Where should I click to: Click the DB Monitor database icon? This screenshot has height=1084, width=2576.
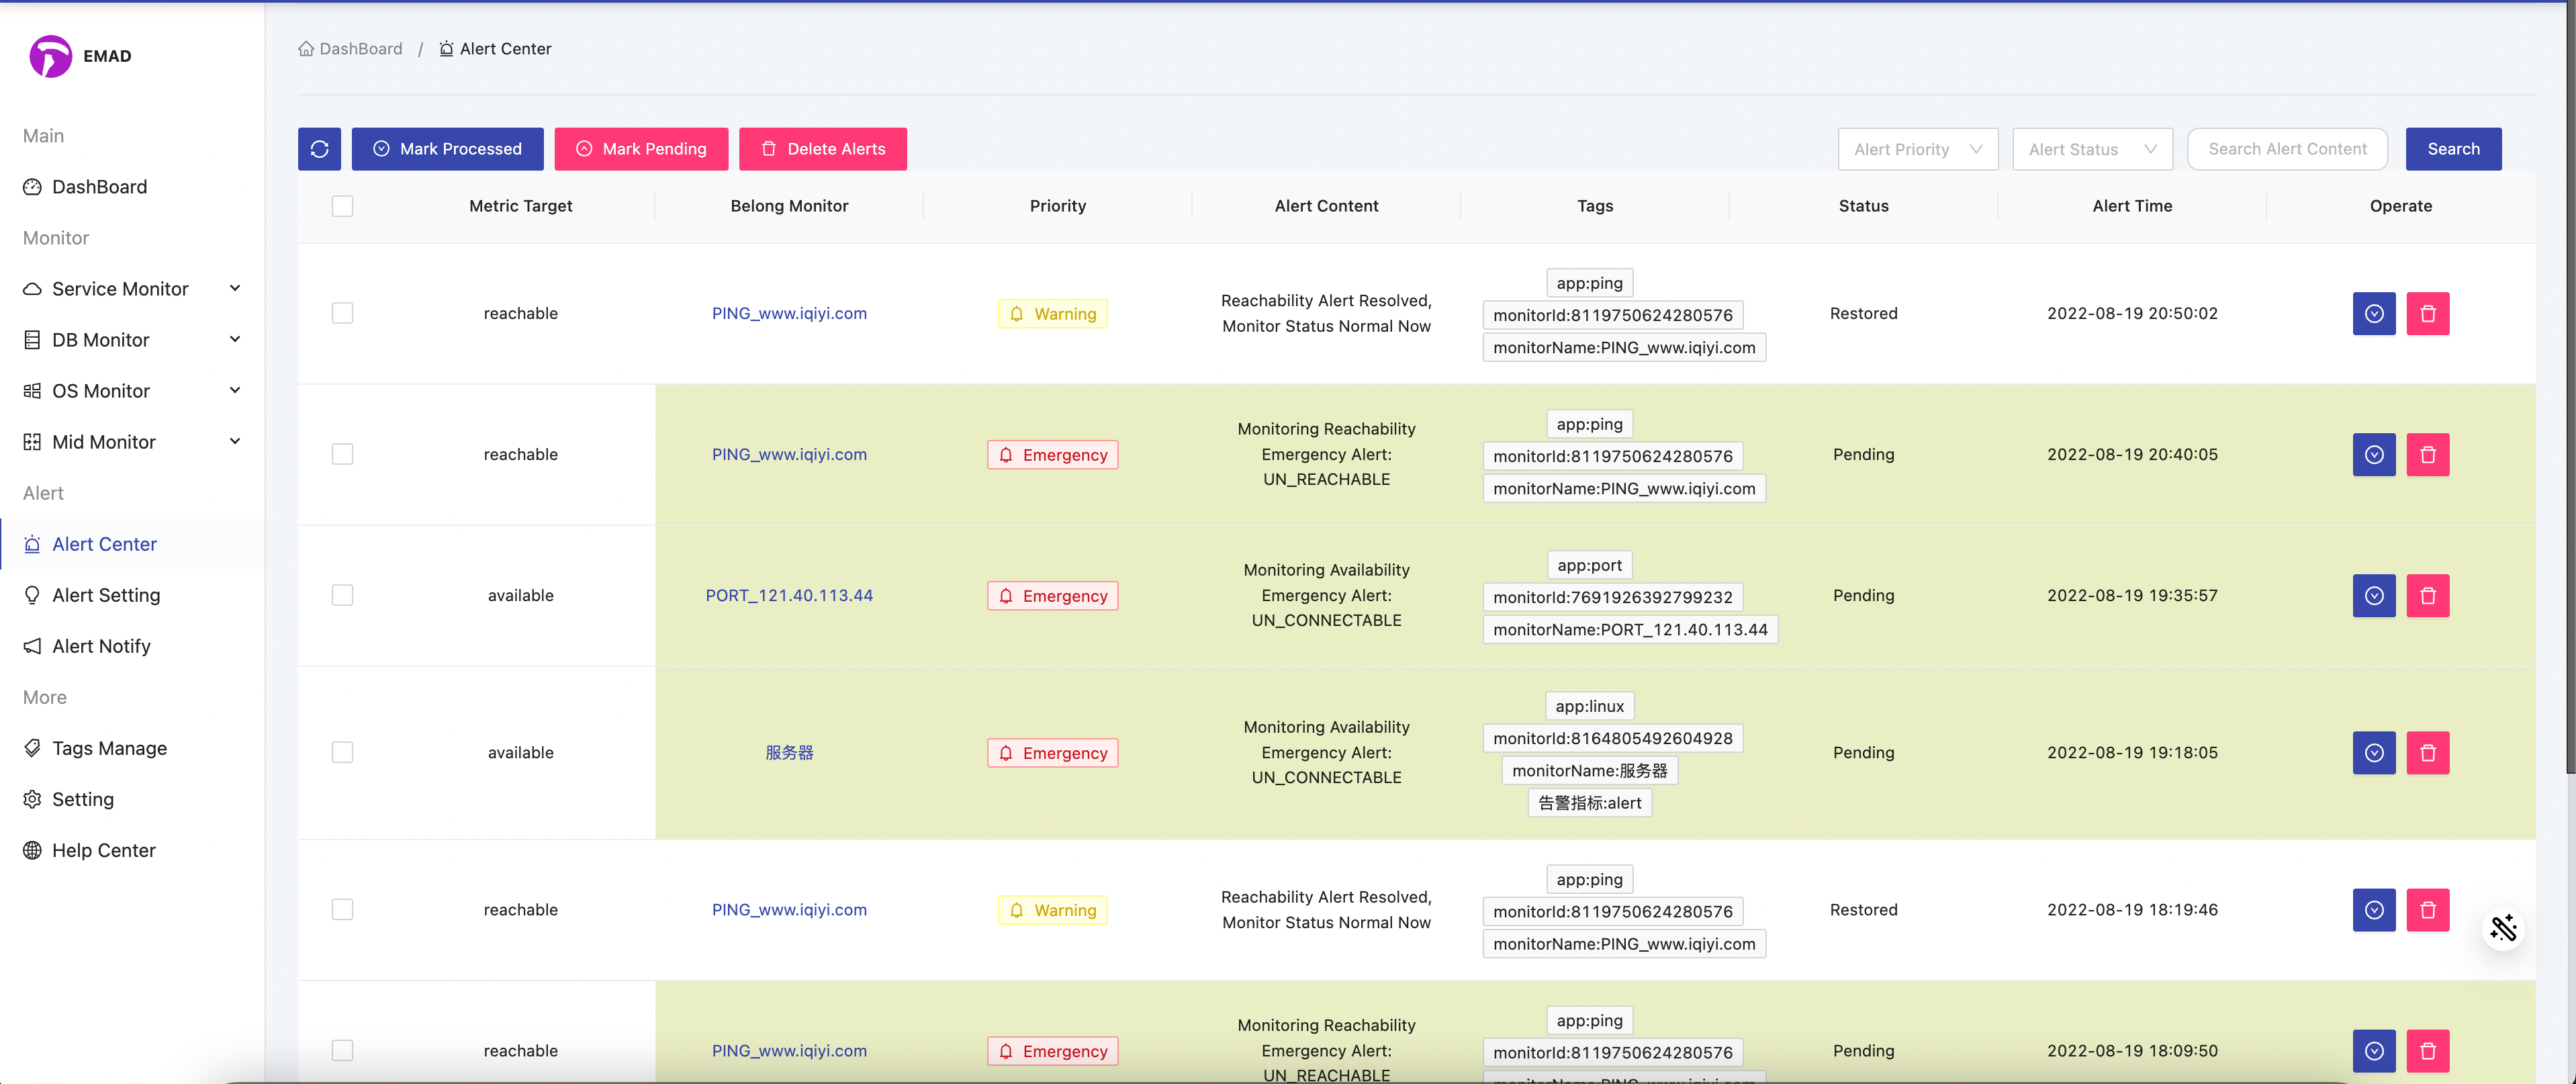tap(32, 340)
